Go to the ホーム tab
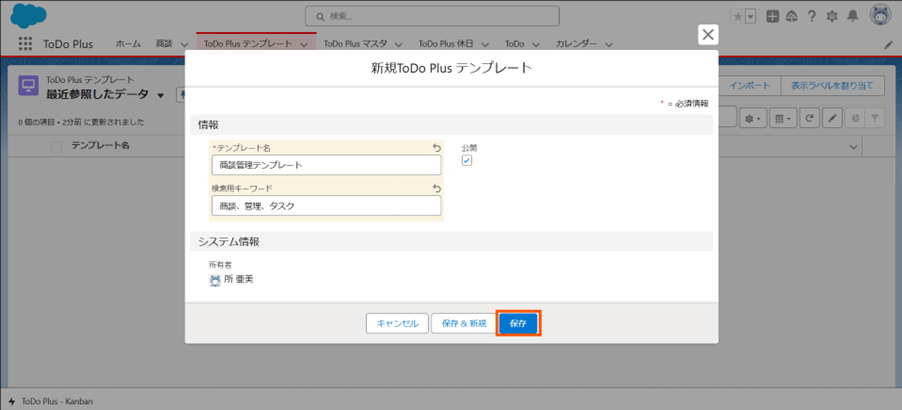The image size is (902, 410). click(128, 44)
